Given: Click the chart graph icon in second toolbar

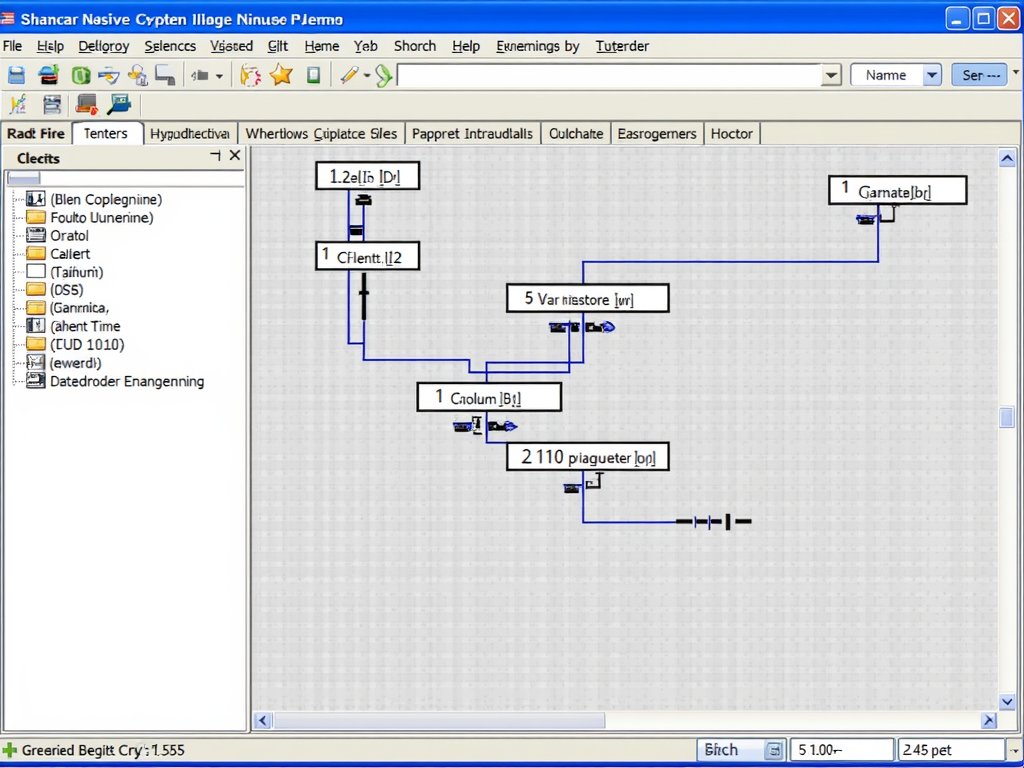Looking at the screenshot, I should [x=18, y=104].
